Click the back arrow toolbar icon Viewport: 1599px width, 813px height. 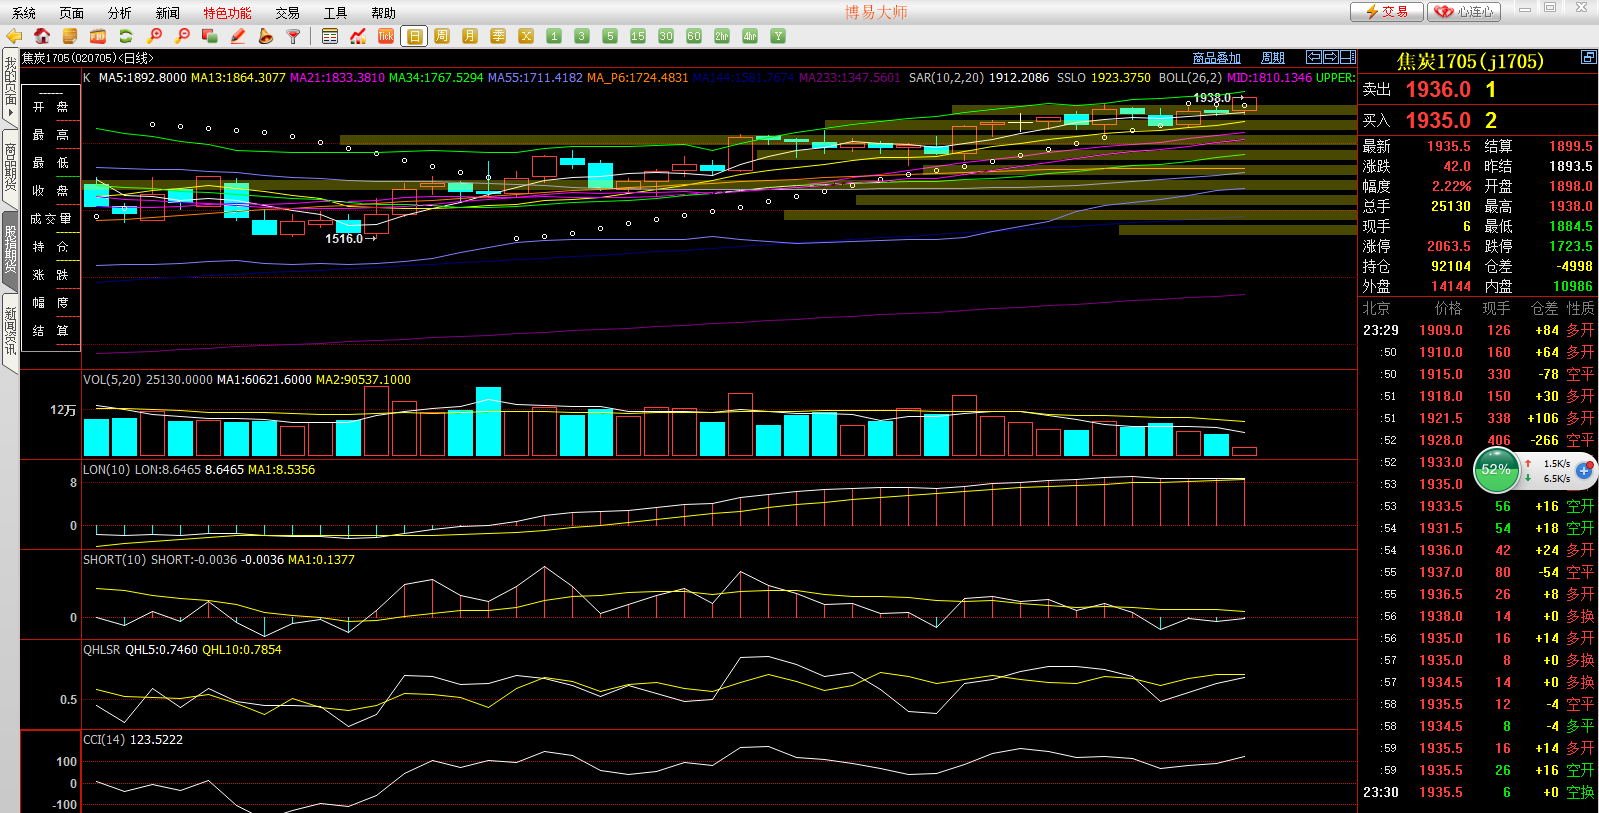point(14,36)
